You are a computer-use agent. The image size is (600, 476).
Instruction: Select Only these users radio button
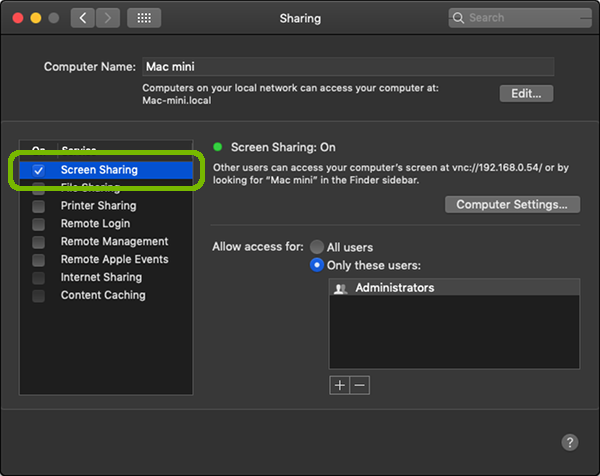pyautogui.click(x=317, y=265)
